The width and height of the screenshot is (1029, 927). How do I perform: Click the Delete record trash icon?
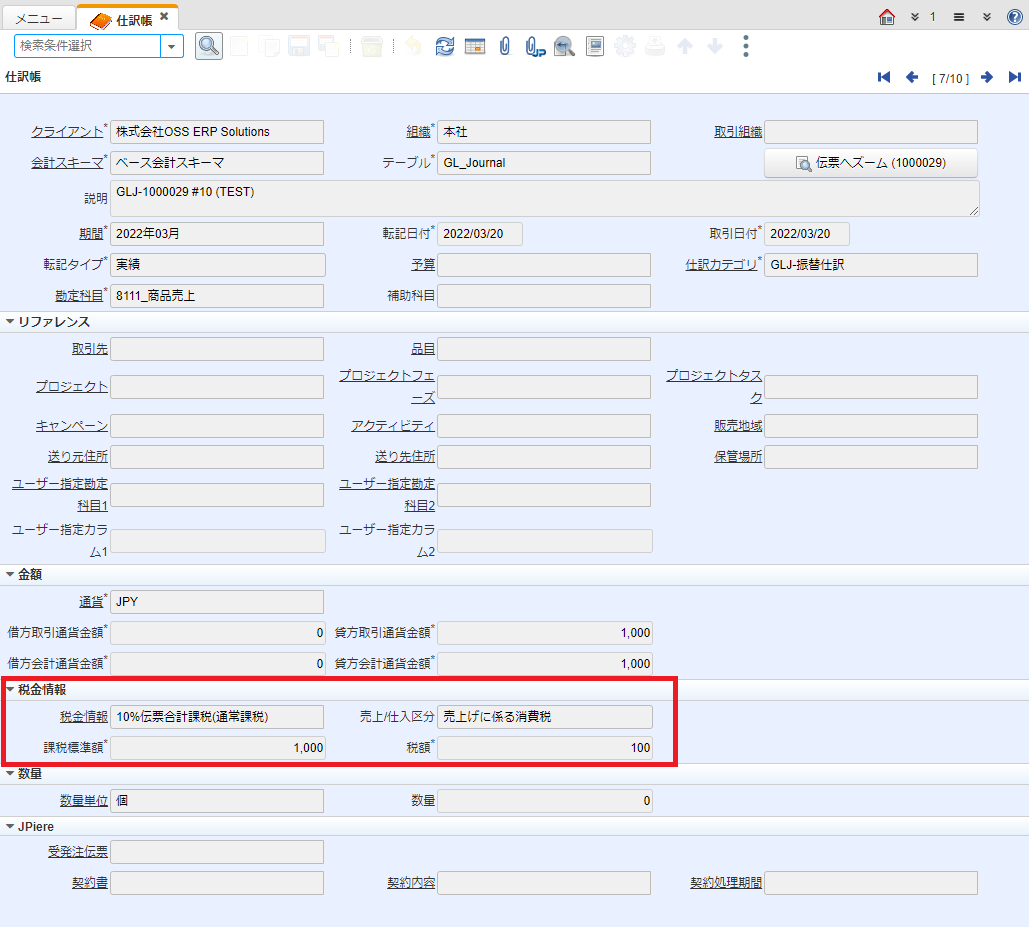[x=371, y=46]
